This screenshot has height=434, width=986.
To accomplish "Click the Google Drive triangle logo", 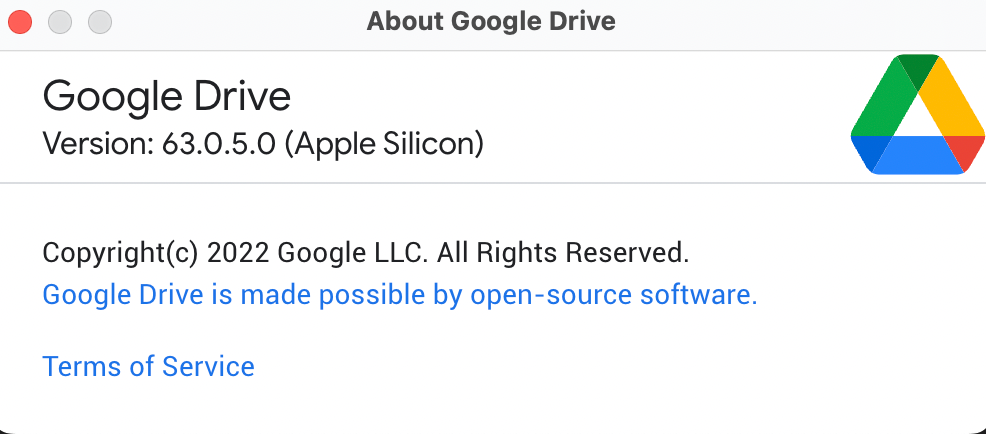I will 918,114.
